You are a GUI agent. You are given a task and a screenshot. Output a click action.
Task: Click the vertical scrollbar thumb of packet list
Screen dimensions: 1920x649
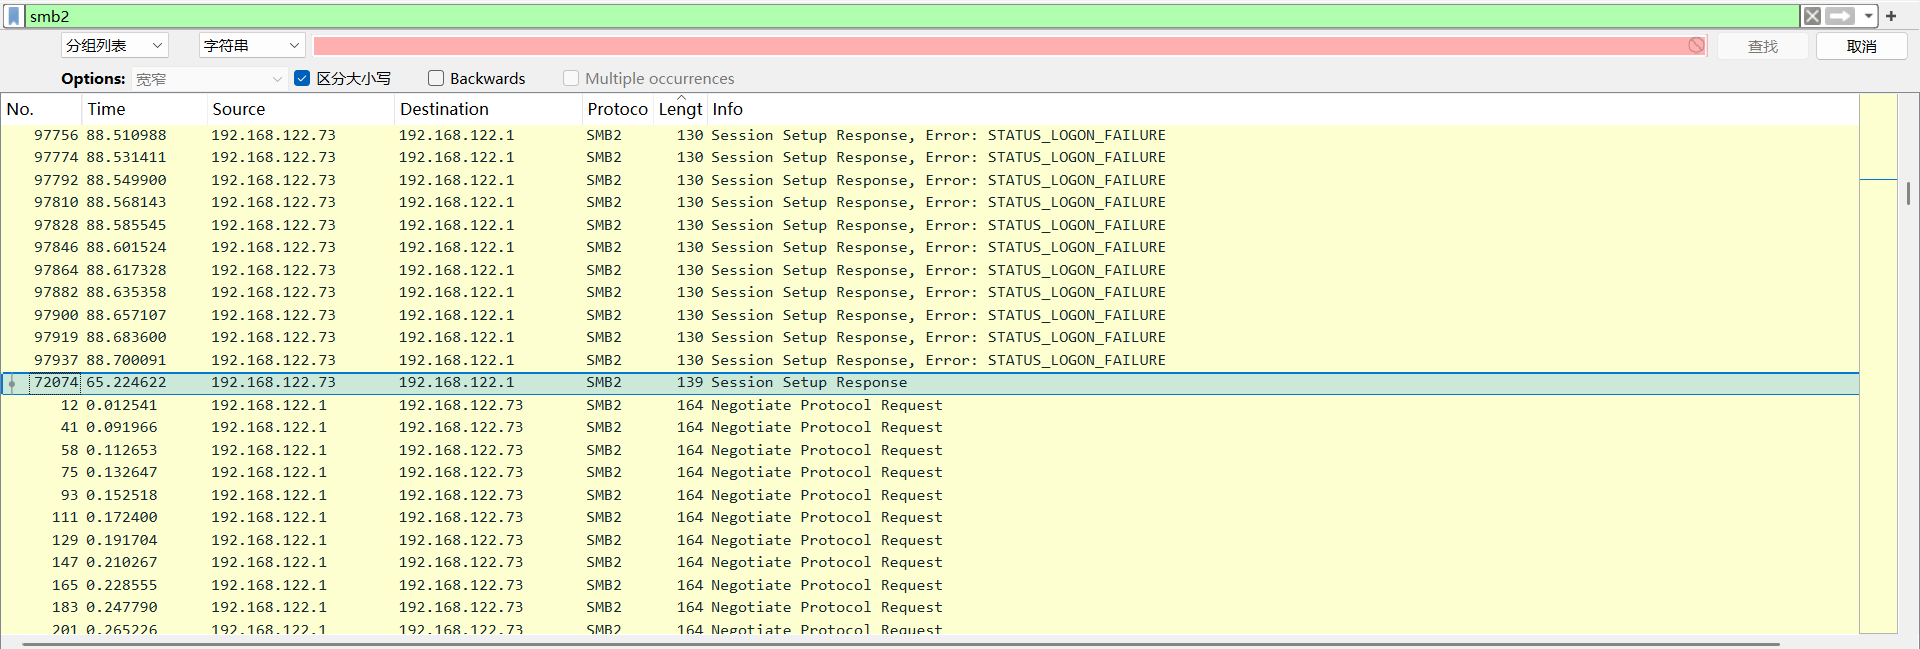click(x=1908, y=193)
